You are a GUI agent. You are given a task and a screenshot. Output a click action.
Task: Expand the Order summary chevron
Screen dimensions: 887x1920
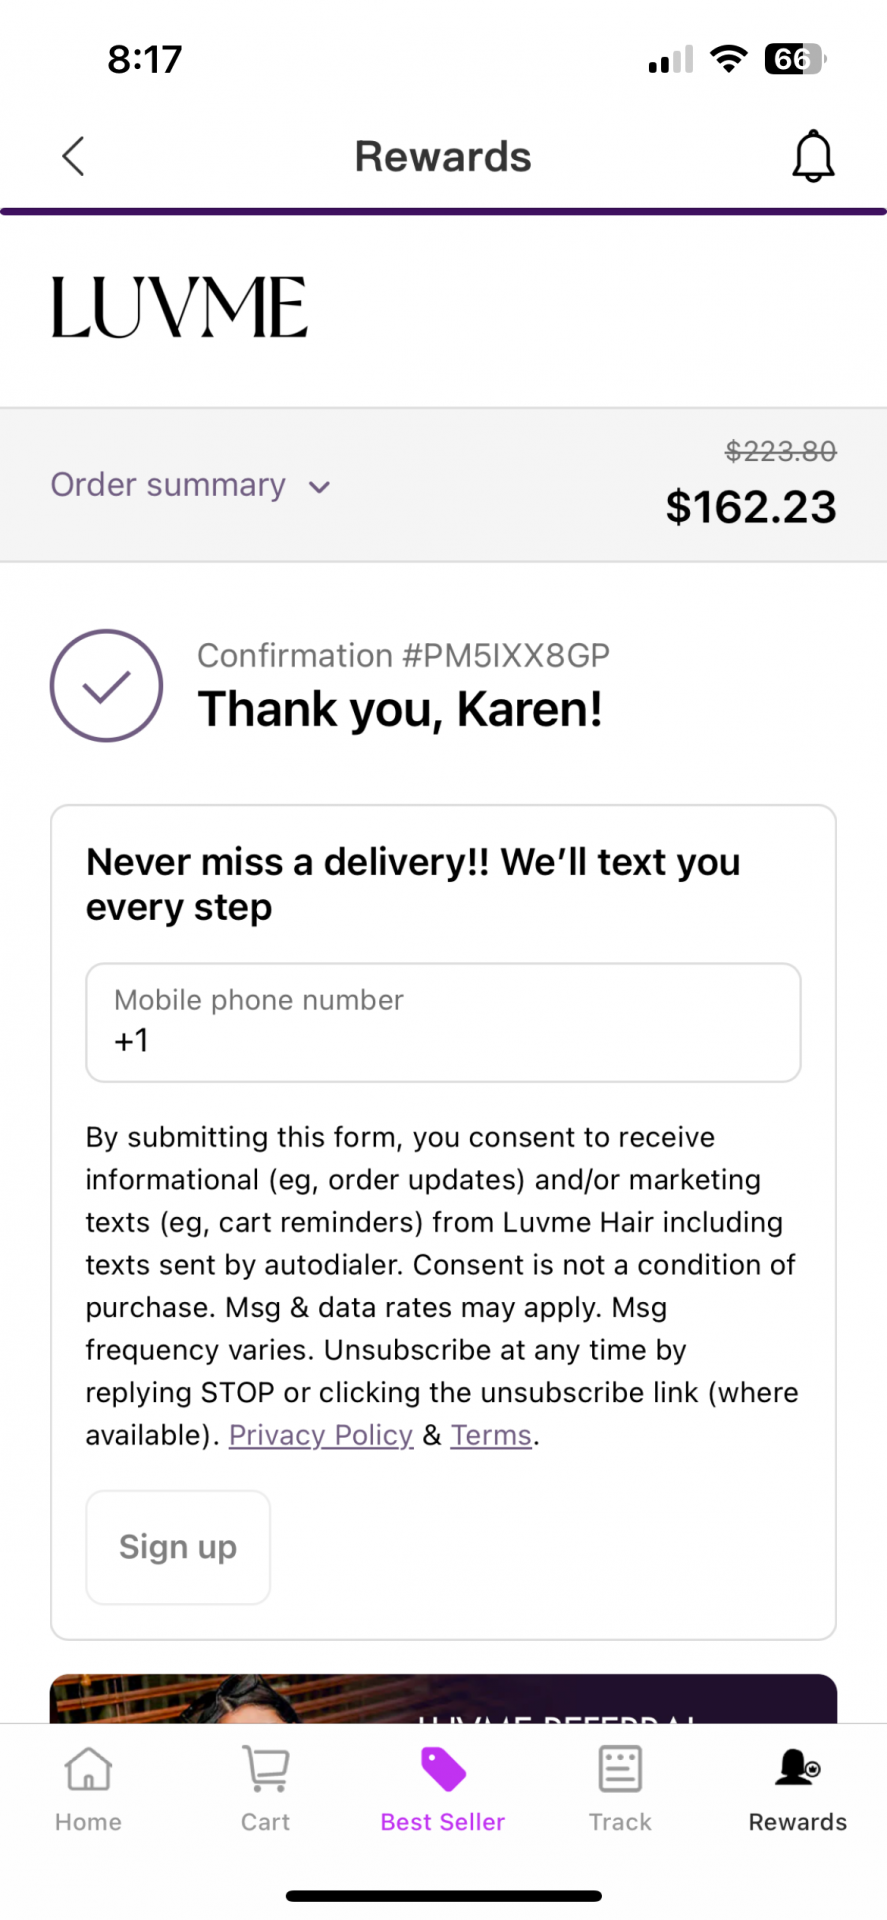[x=319, y=487]
